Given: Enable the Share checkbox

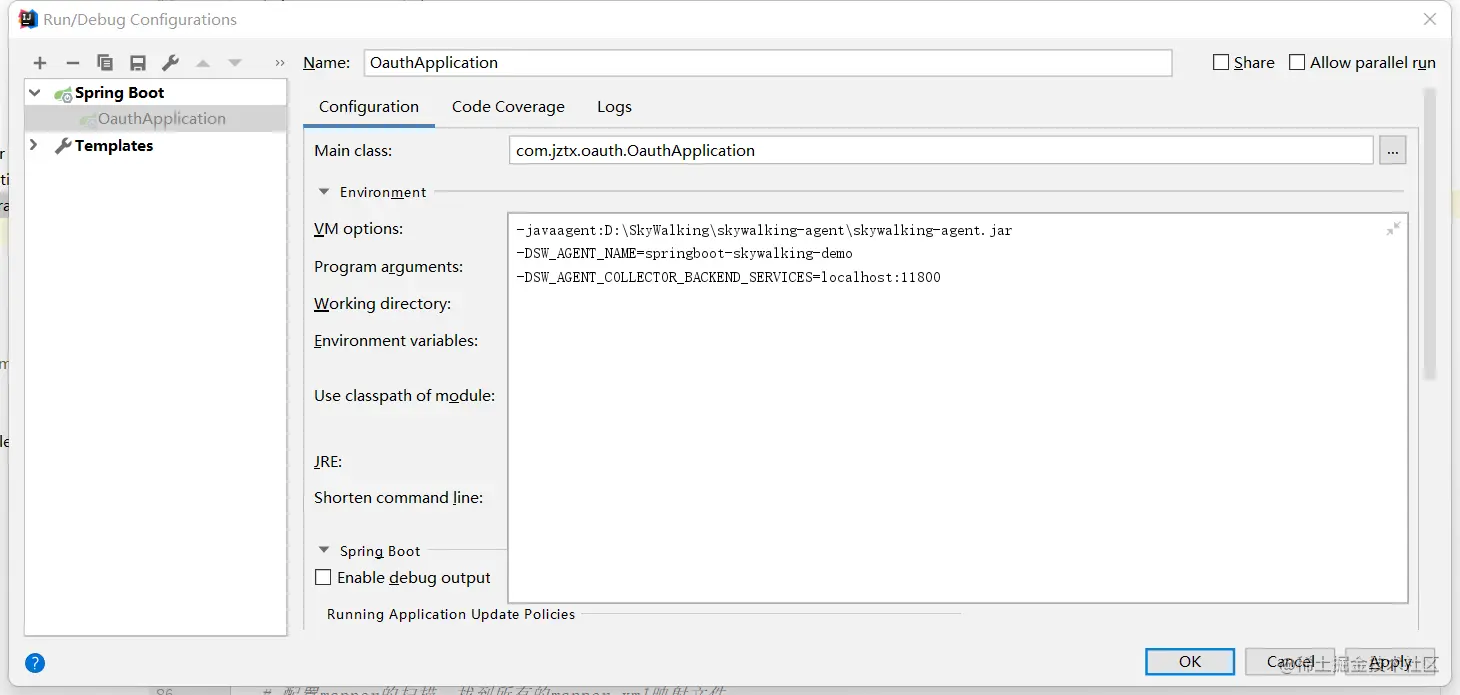Looking at the screenshot, I should point(1221,62).
